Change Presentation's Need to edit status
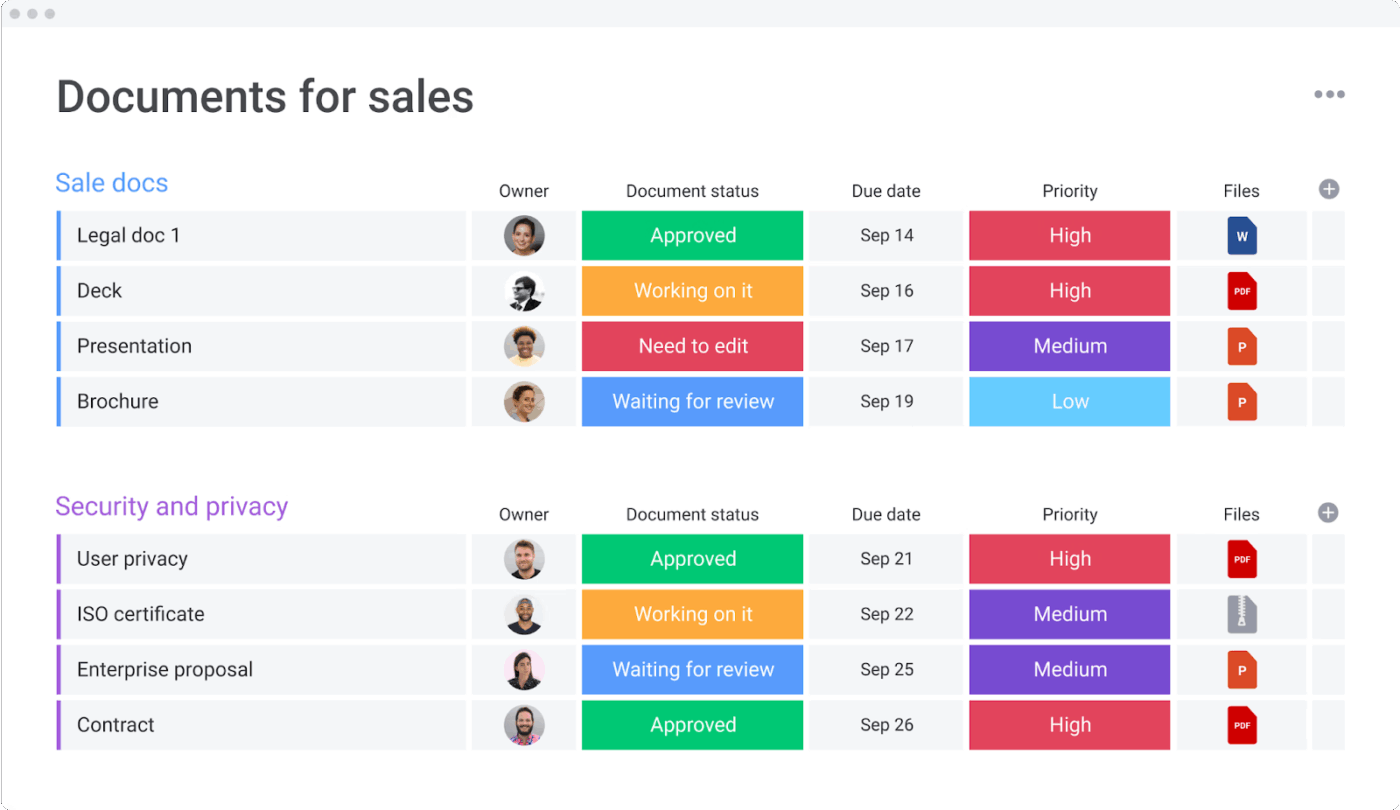This screenshot has width=1400, height=810. click(x=692, y=346)
